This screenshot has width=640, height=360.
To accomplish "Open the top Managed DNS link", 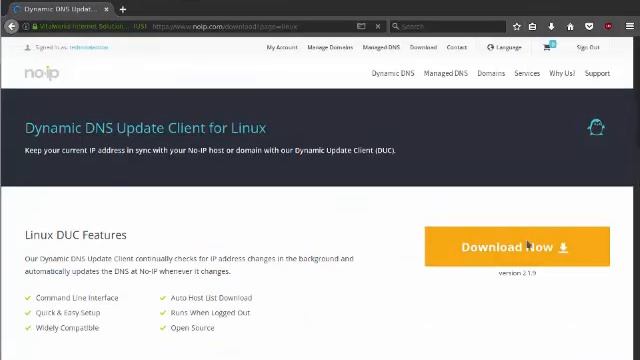I will [381, 47].
